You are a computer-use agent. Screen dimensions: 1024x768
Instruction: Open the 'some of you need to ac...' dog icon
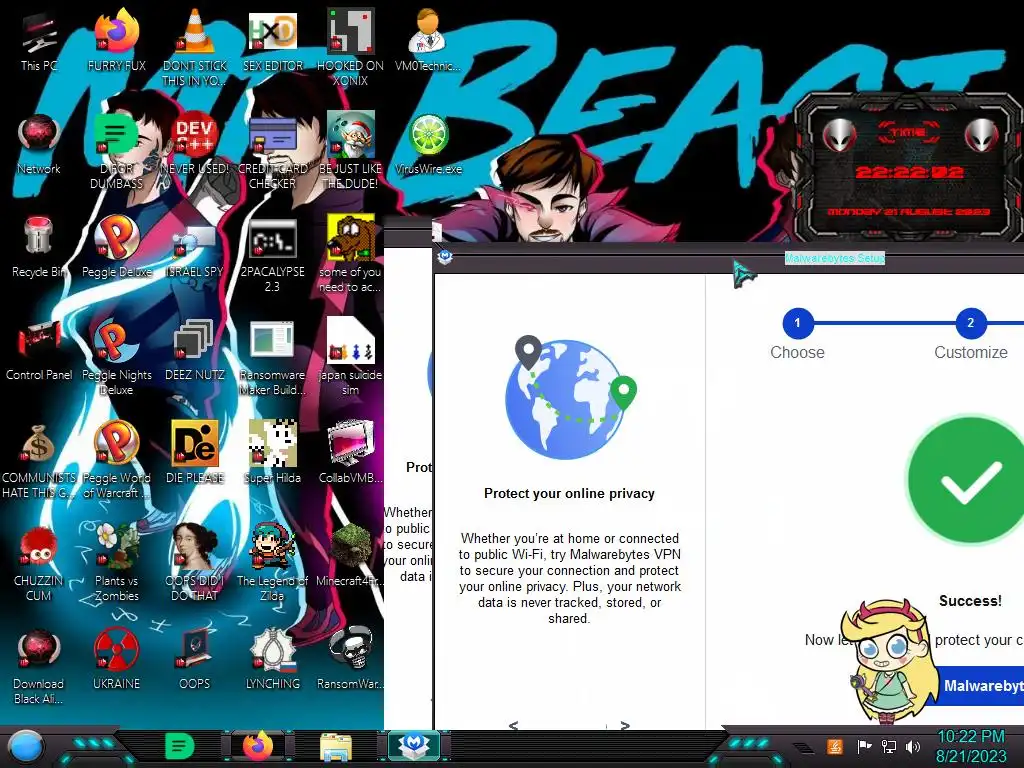click(350, 255)
